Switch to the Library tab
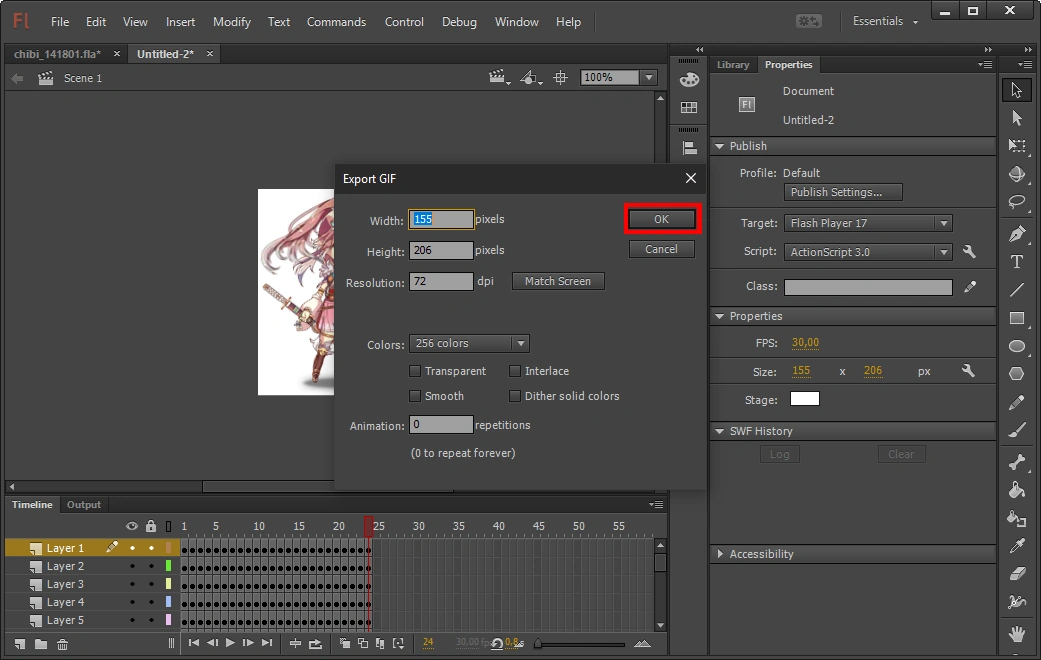 [x=733, y=65]
